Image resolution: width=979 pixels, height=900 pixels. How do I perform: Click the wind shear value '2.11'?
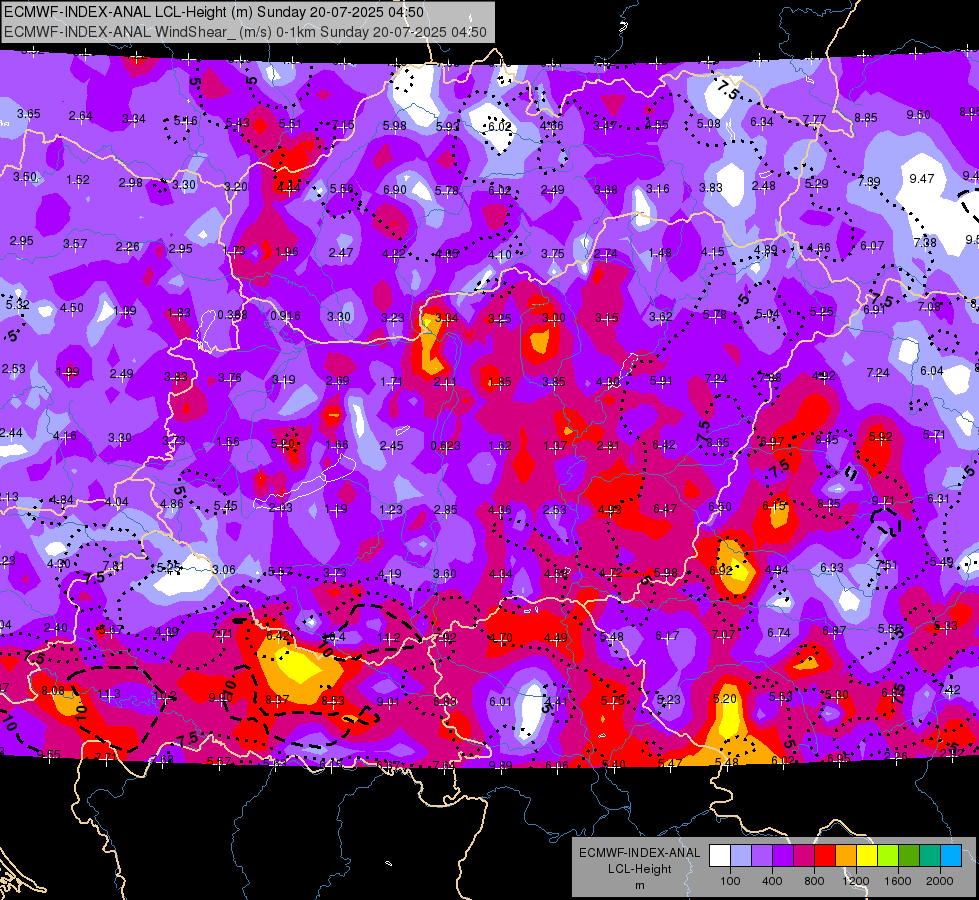click(x=445, y=382)
